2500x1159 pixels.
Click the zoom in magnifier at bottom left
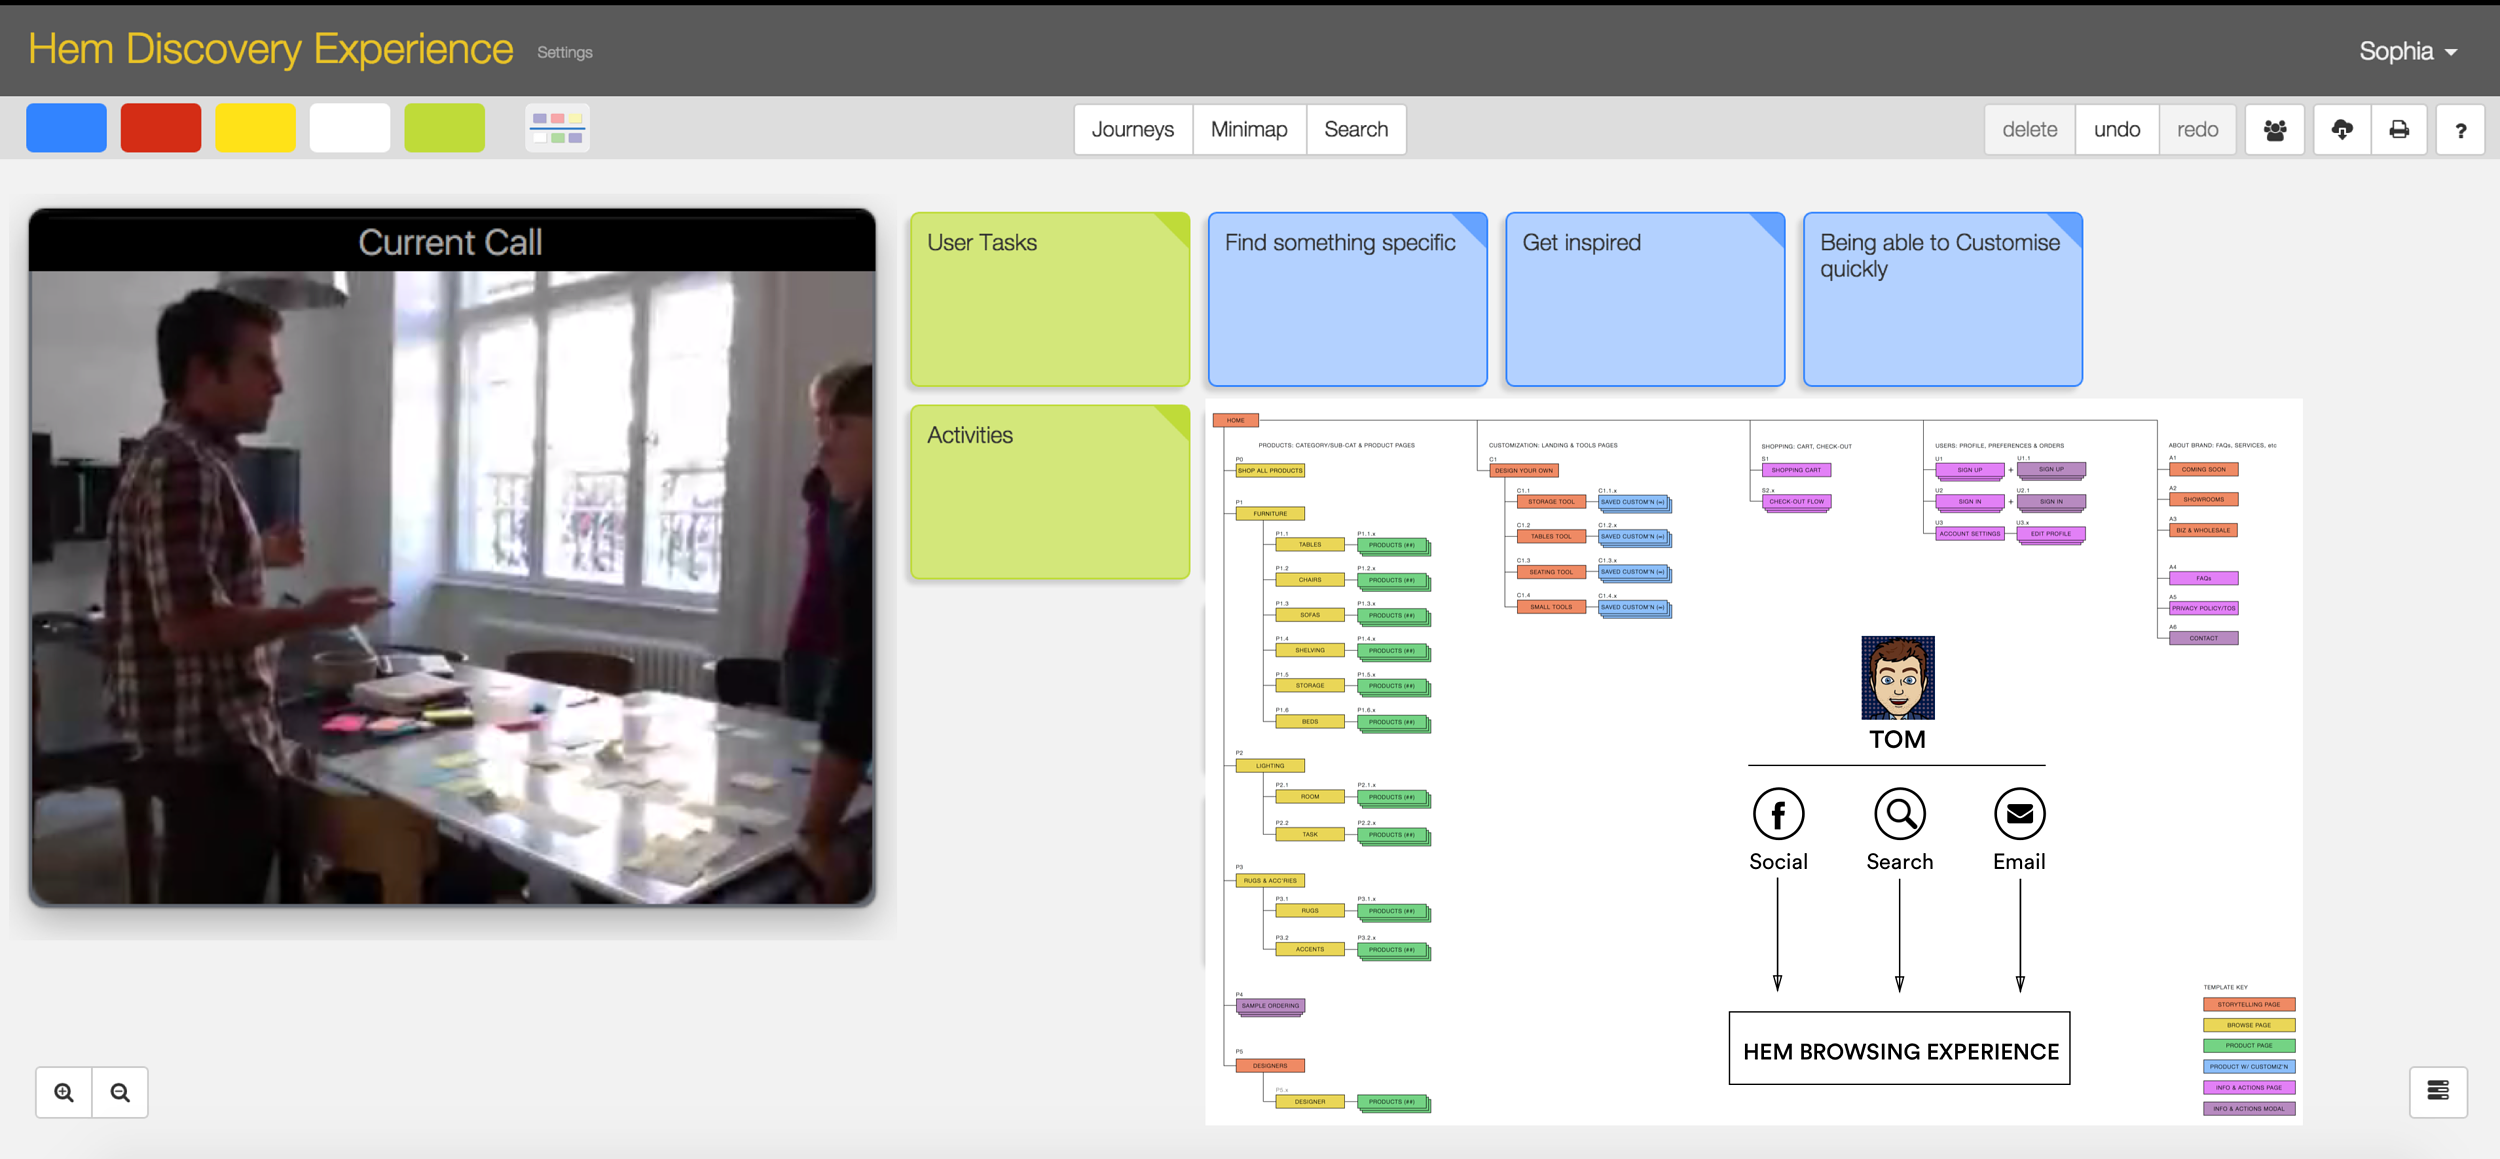pos(64,1091)
